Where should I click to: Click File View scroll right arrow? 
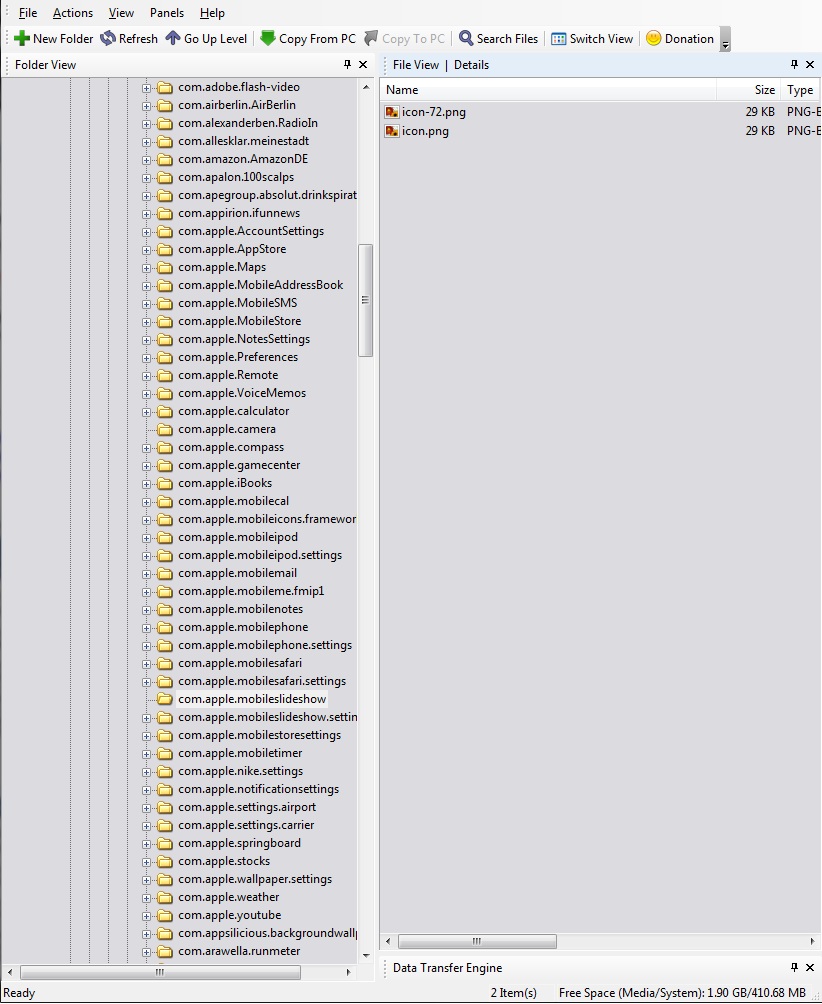(x=812, y=941)
